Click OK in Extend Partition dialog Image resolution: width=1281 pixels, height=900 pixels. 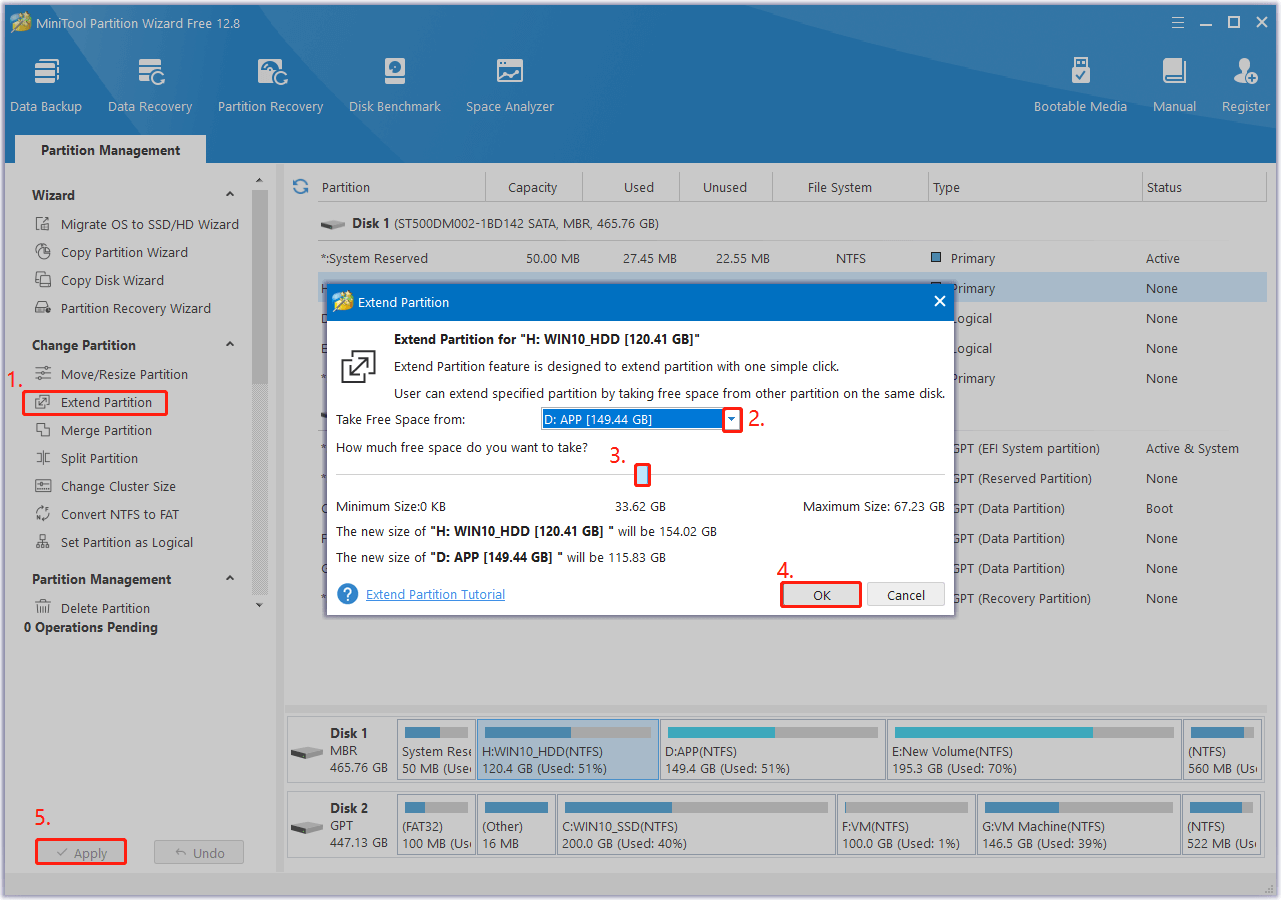tap(821, 595)
